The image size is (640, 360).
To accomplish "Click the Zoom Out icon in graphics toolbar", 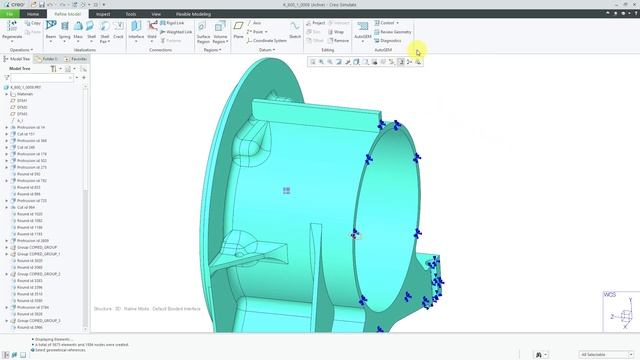I will point(330,62).
